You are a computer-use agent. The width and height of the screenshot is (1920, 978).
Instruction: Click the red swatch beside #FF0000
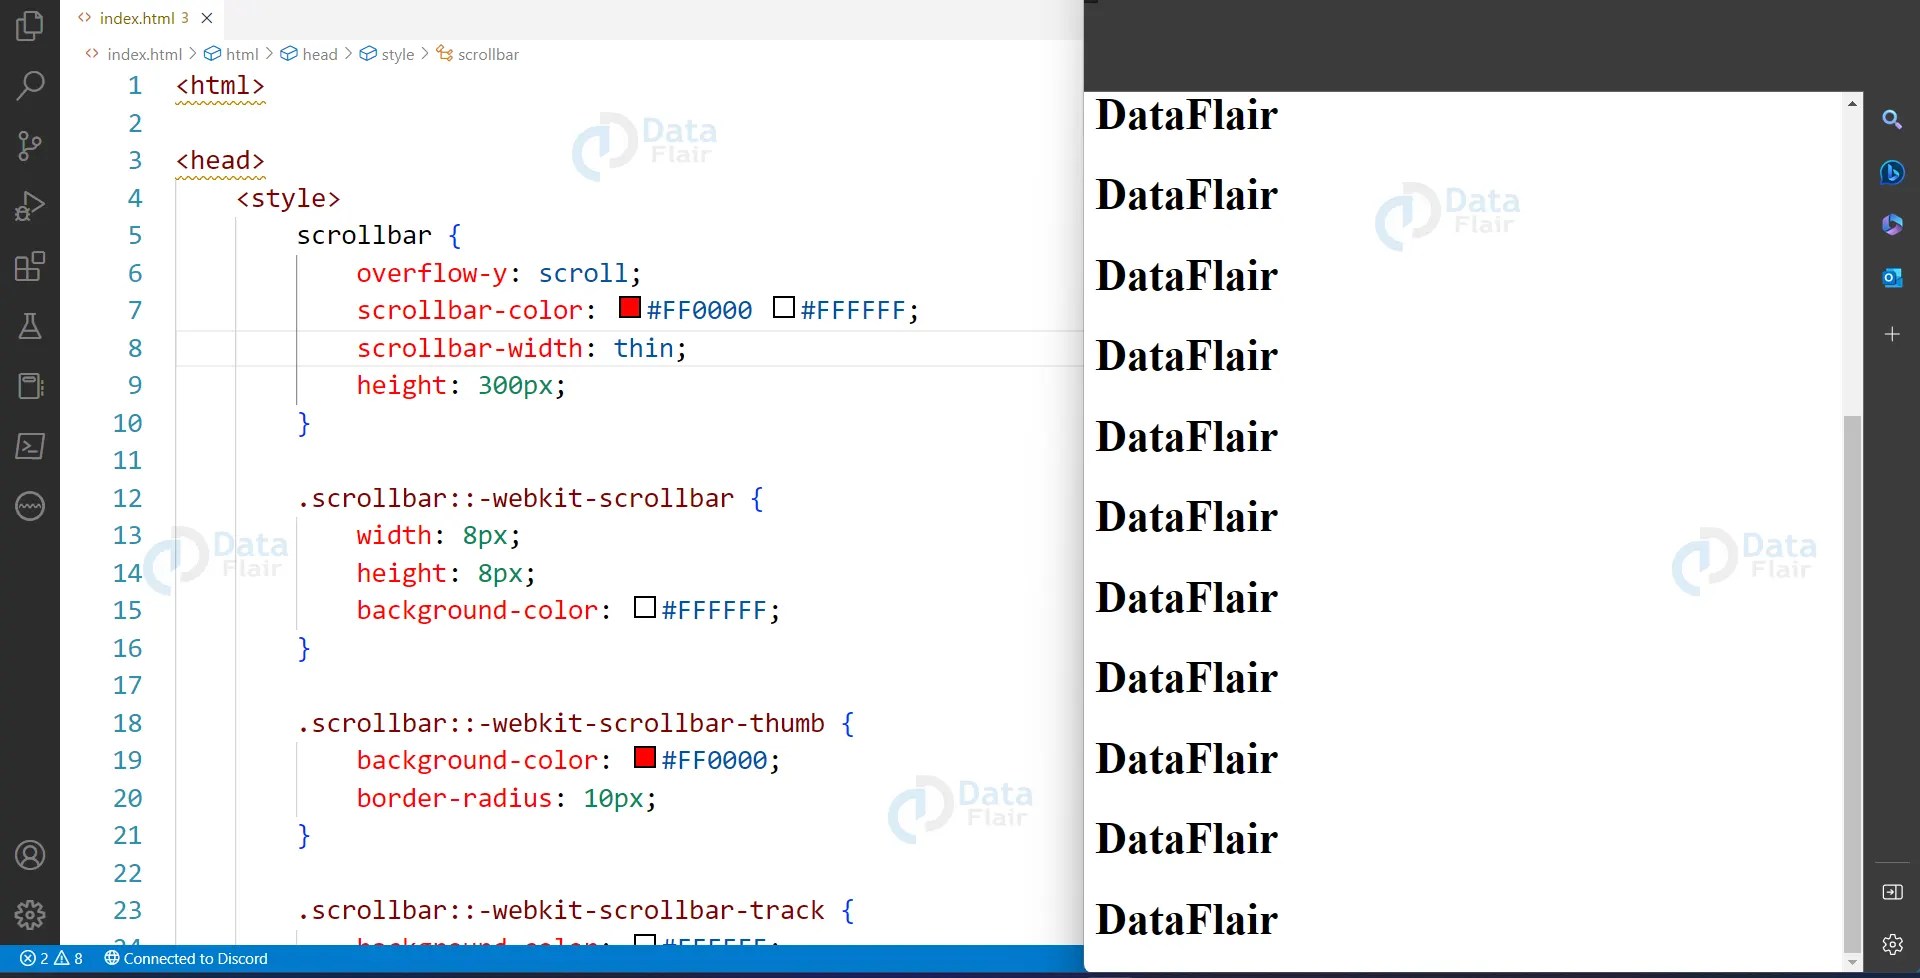(x=629, y=308)
